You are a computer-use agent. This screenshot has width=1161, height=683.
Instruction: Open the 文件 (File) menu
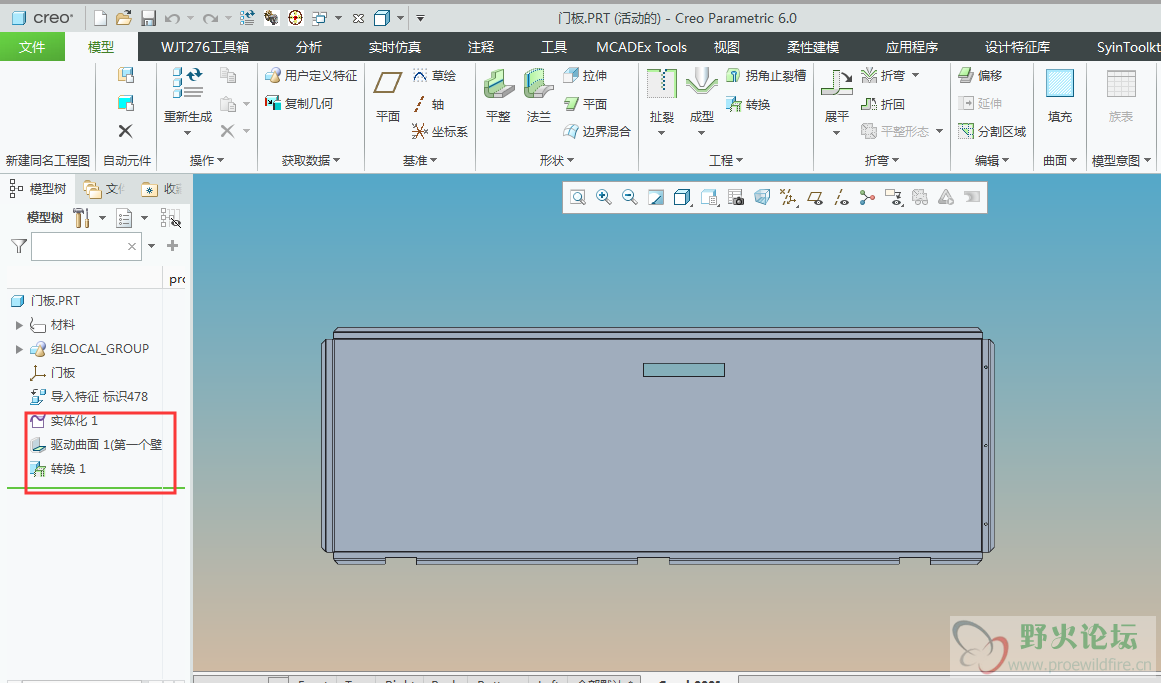point(32,47)
